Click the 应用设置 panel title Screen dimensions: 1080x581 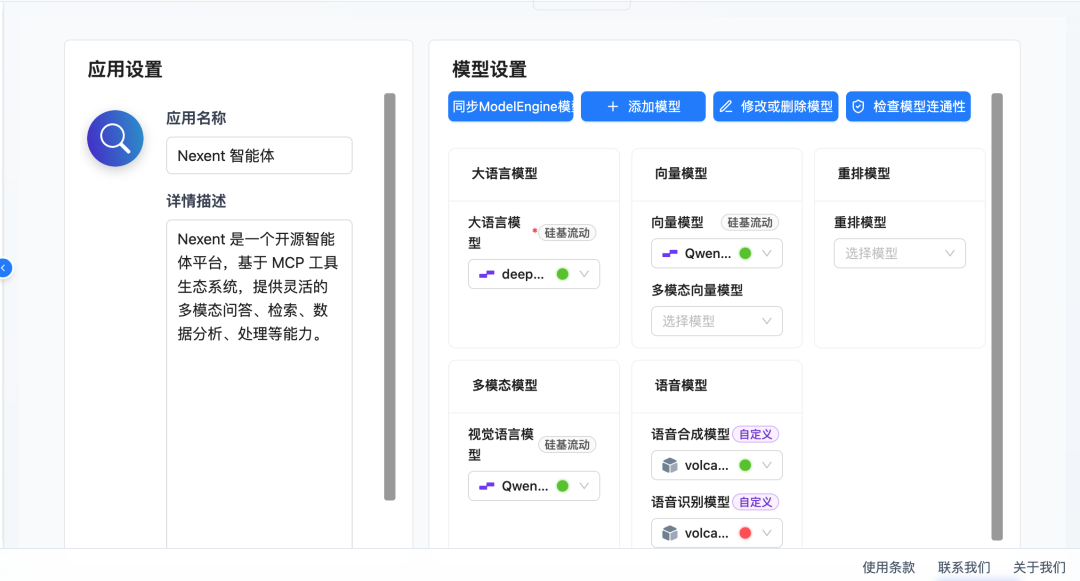click(x=125, y=70)
